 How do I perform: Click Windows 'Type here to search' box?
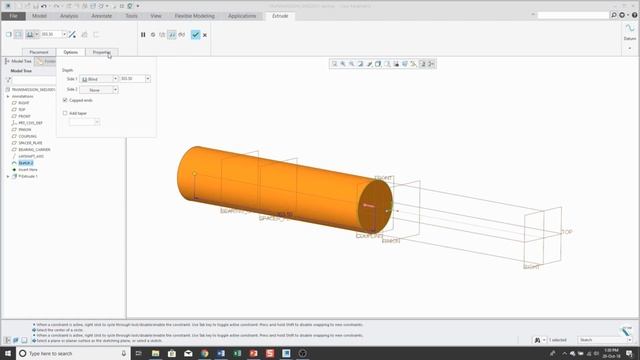(x=73, y=353)
